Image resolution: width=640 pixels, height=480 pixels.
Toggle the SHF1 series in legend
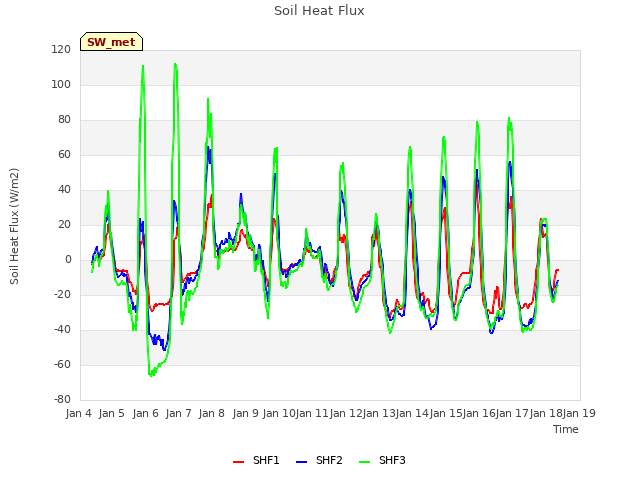256,460
